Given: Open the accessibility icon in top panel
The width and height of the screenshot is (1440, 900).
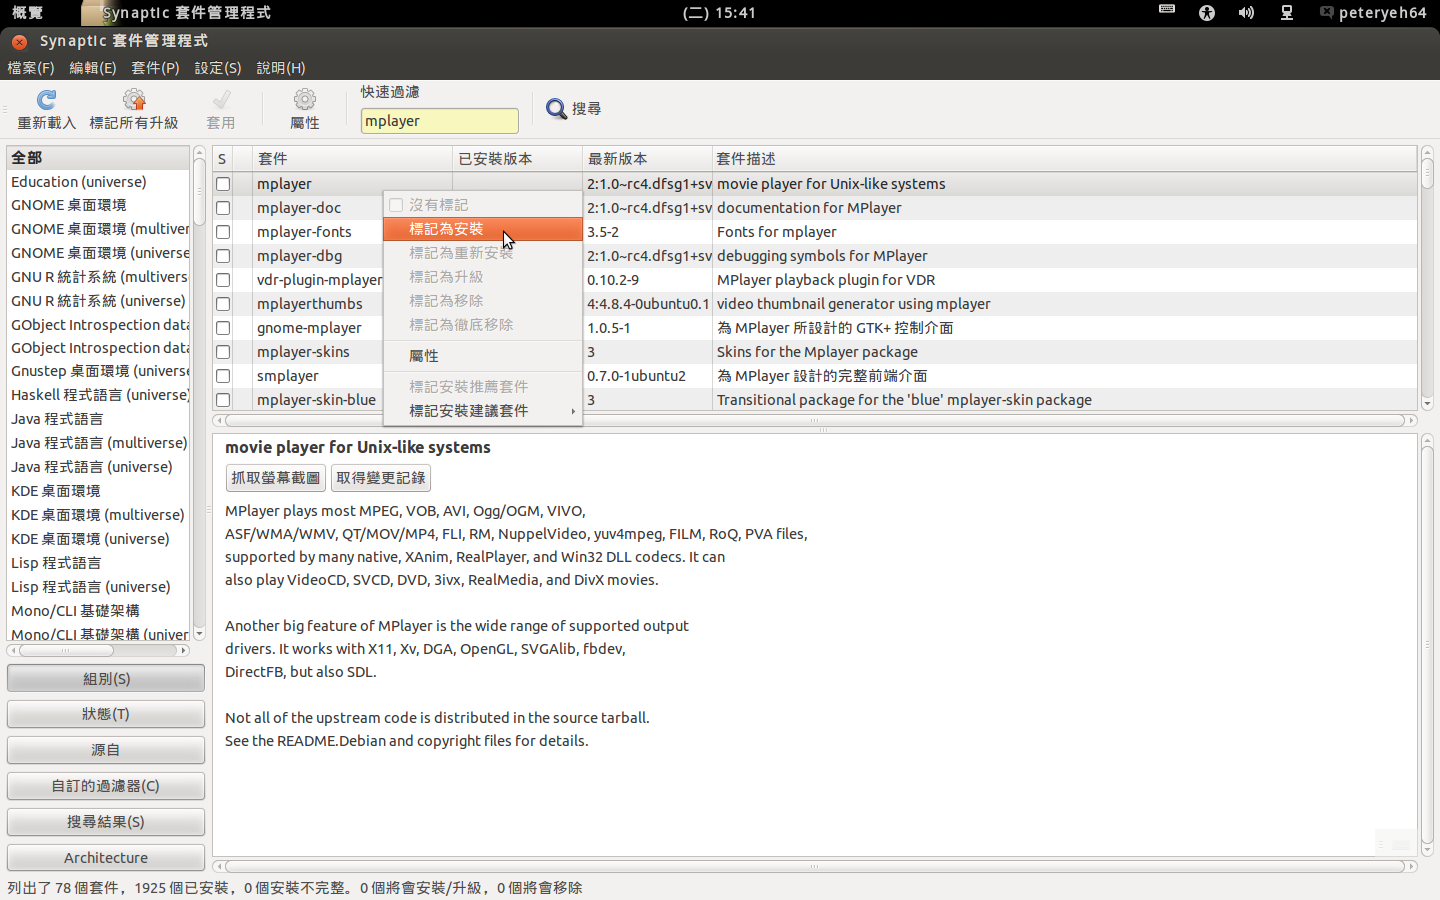Looking at the screenshot, I should (1207, 12).
